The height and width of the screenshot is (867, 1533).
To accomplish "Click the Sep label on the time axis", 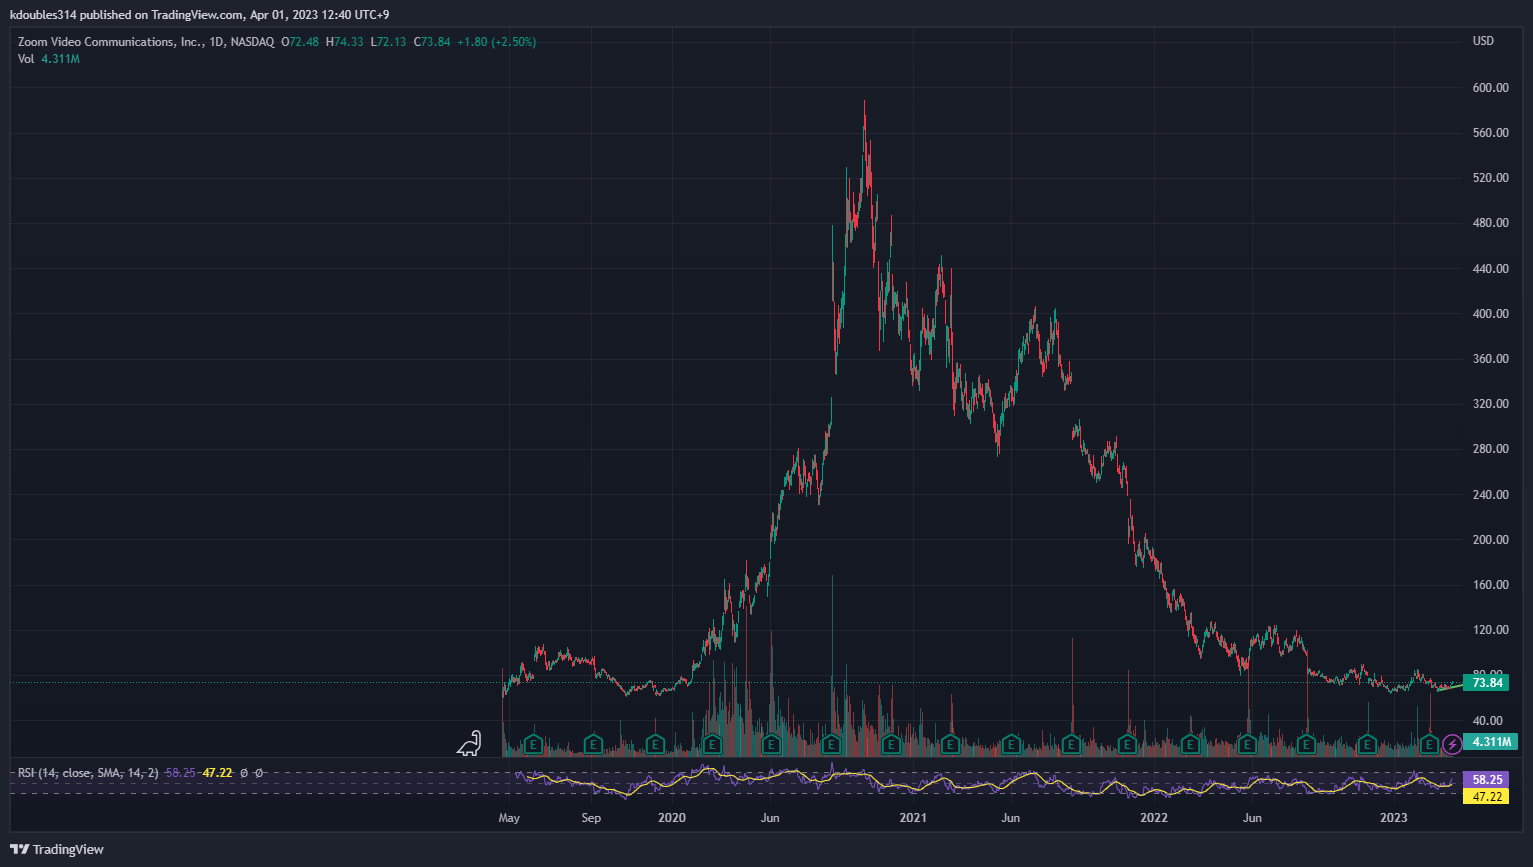I will (591, 818).
